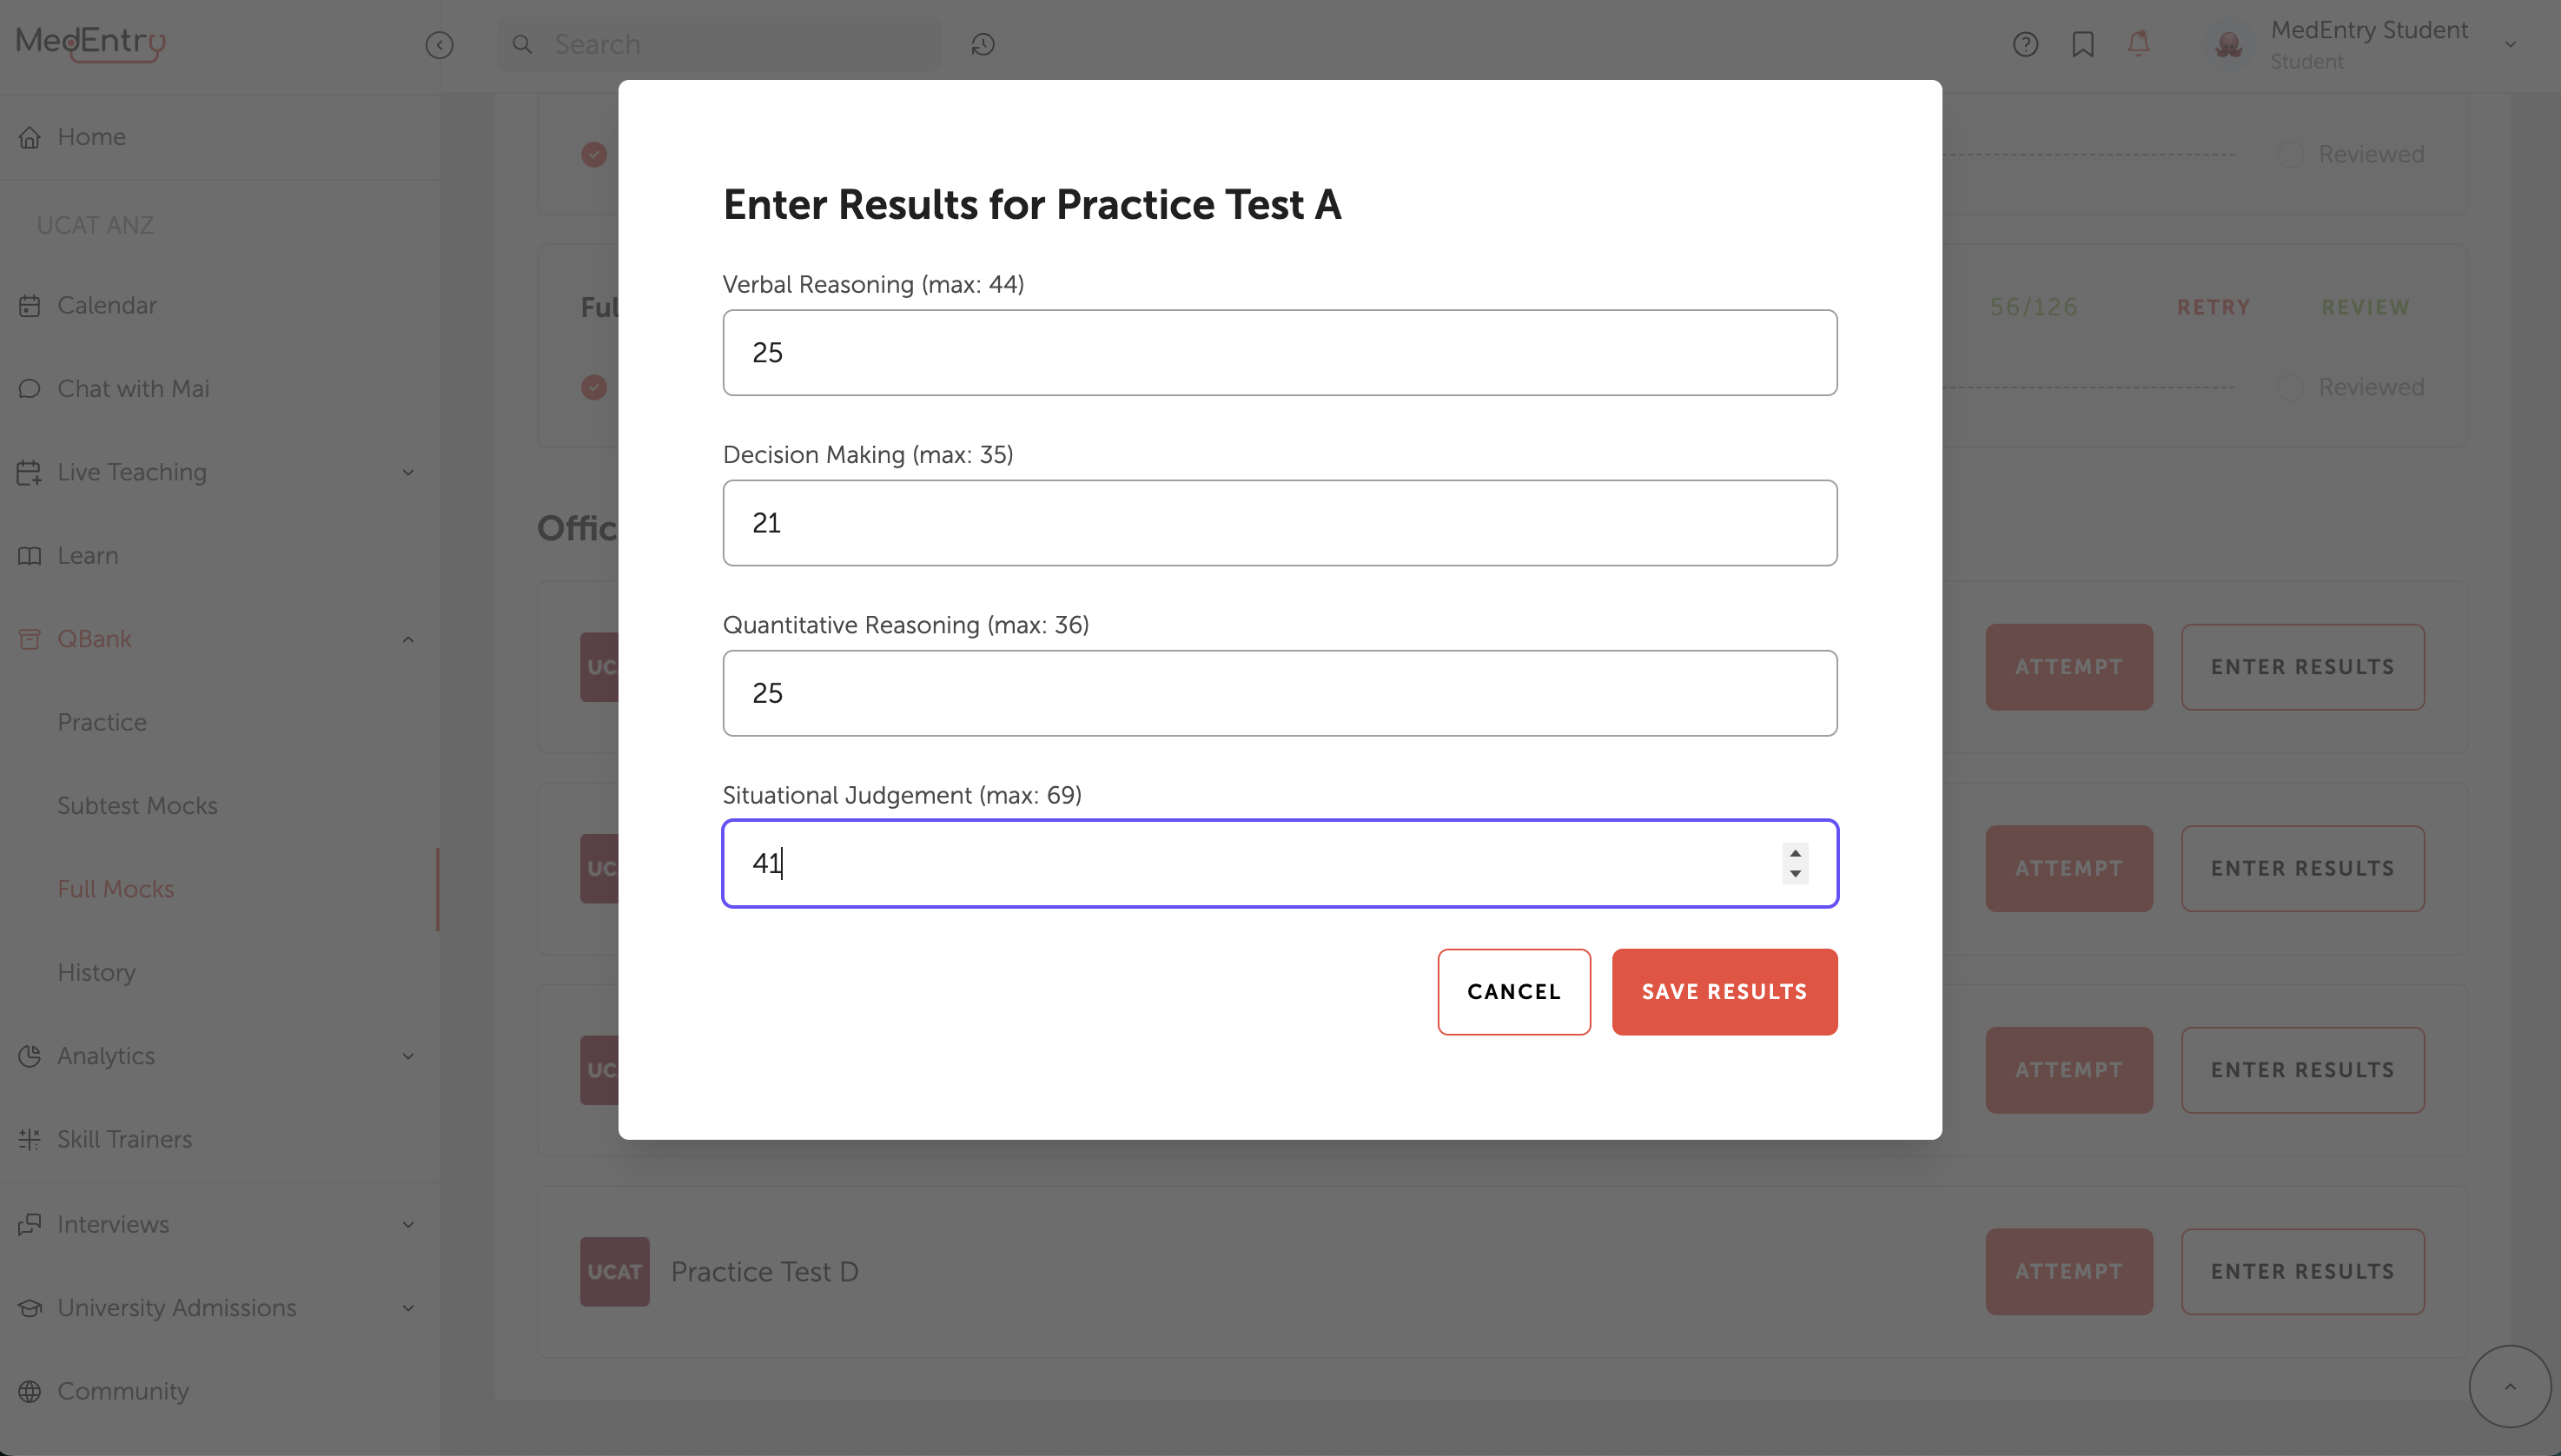The width and height of the screenshot is (2561, 1456).
Task: Cancel the Enter Results dialog
Action: pyautogui.click(x=1514, y=992)
